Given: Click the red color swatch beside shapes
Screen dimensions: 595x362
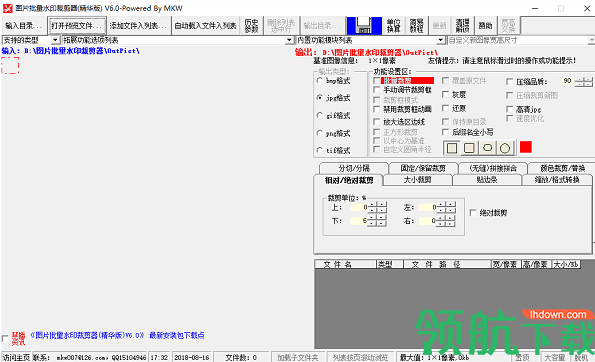Looking at the screenshot, I should click(x=526, y=147).
